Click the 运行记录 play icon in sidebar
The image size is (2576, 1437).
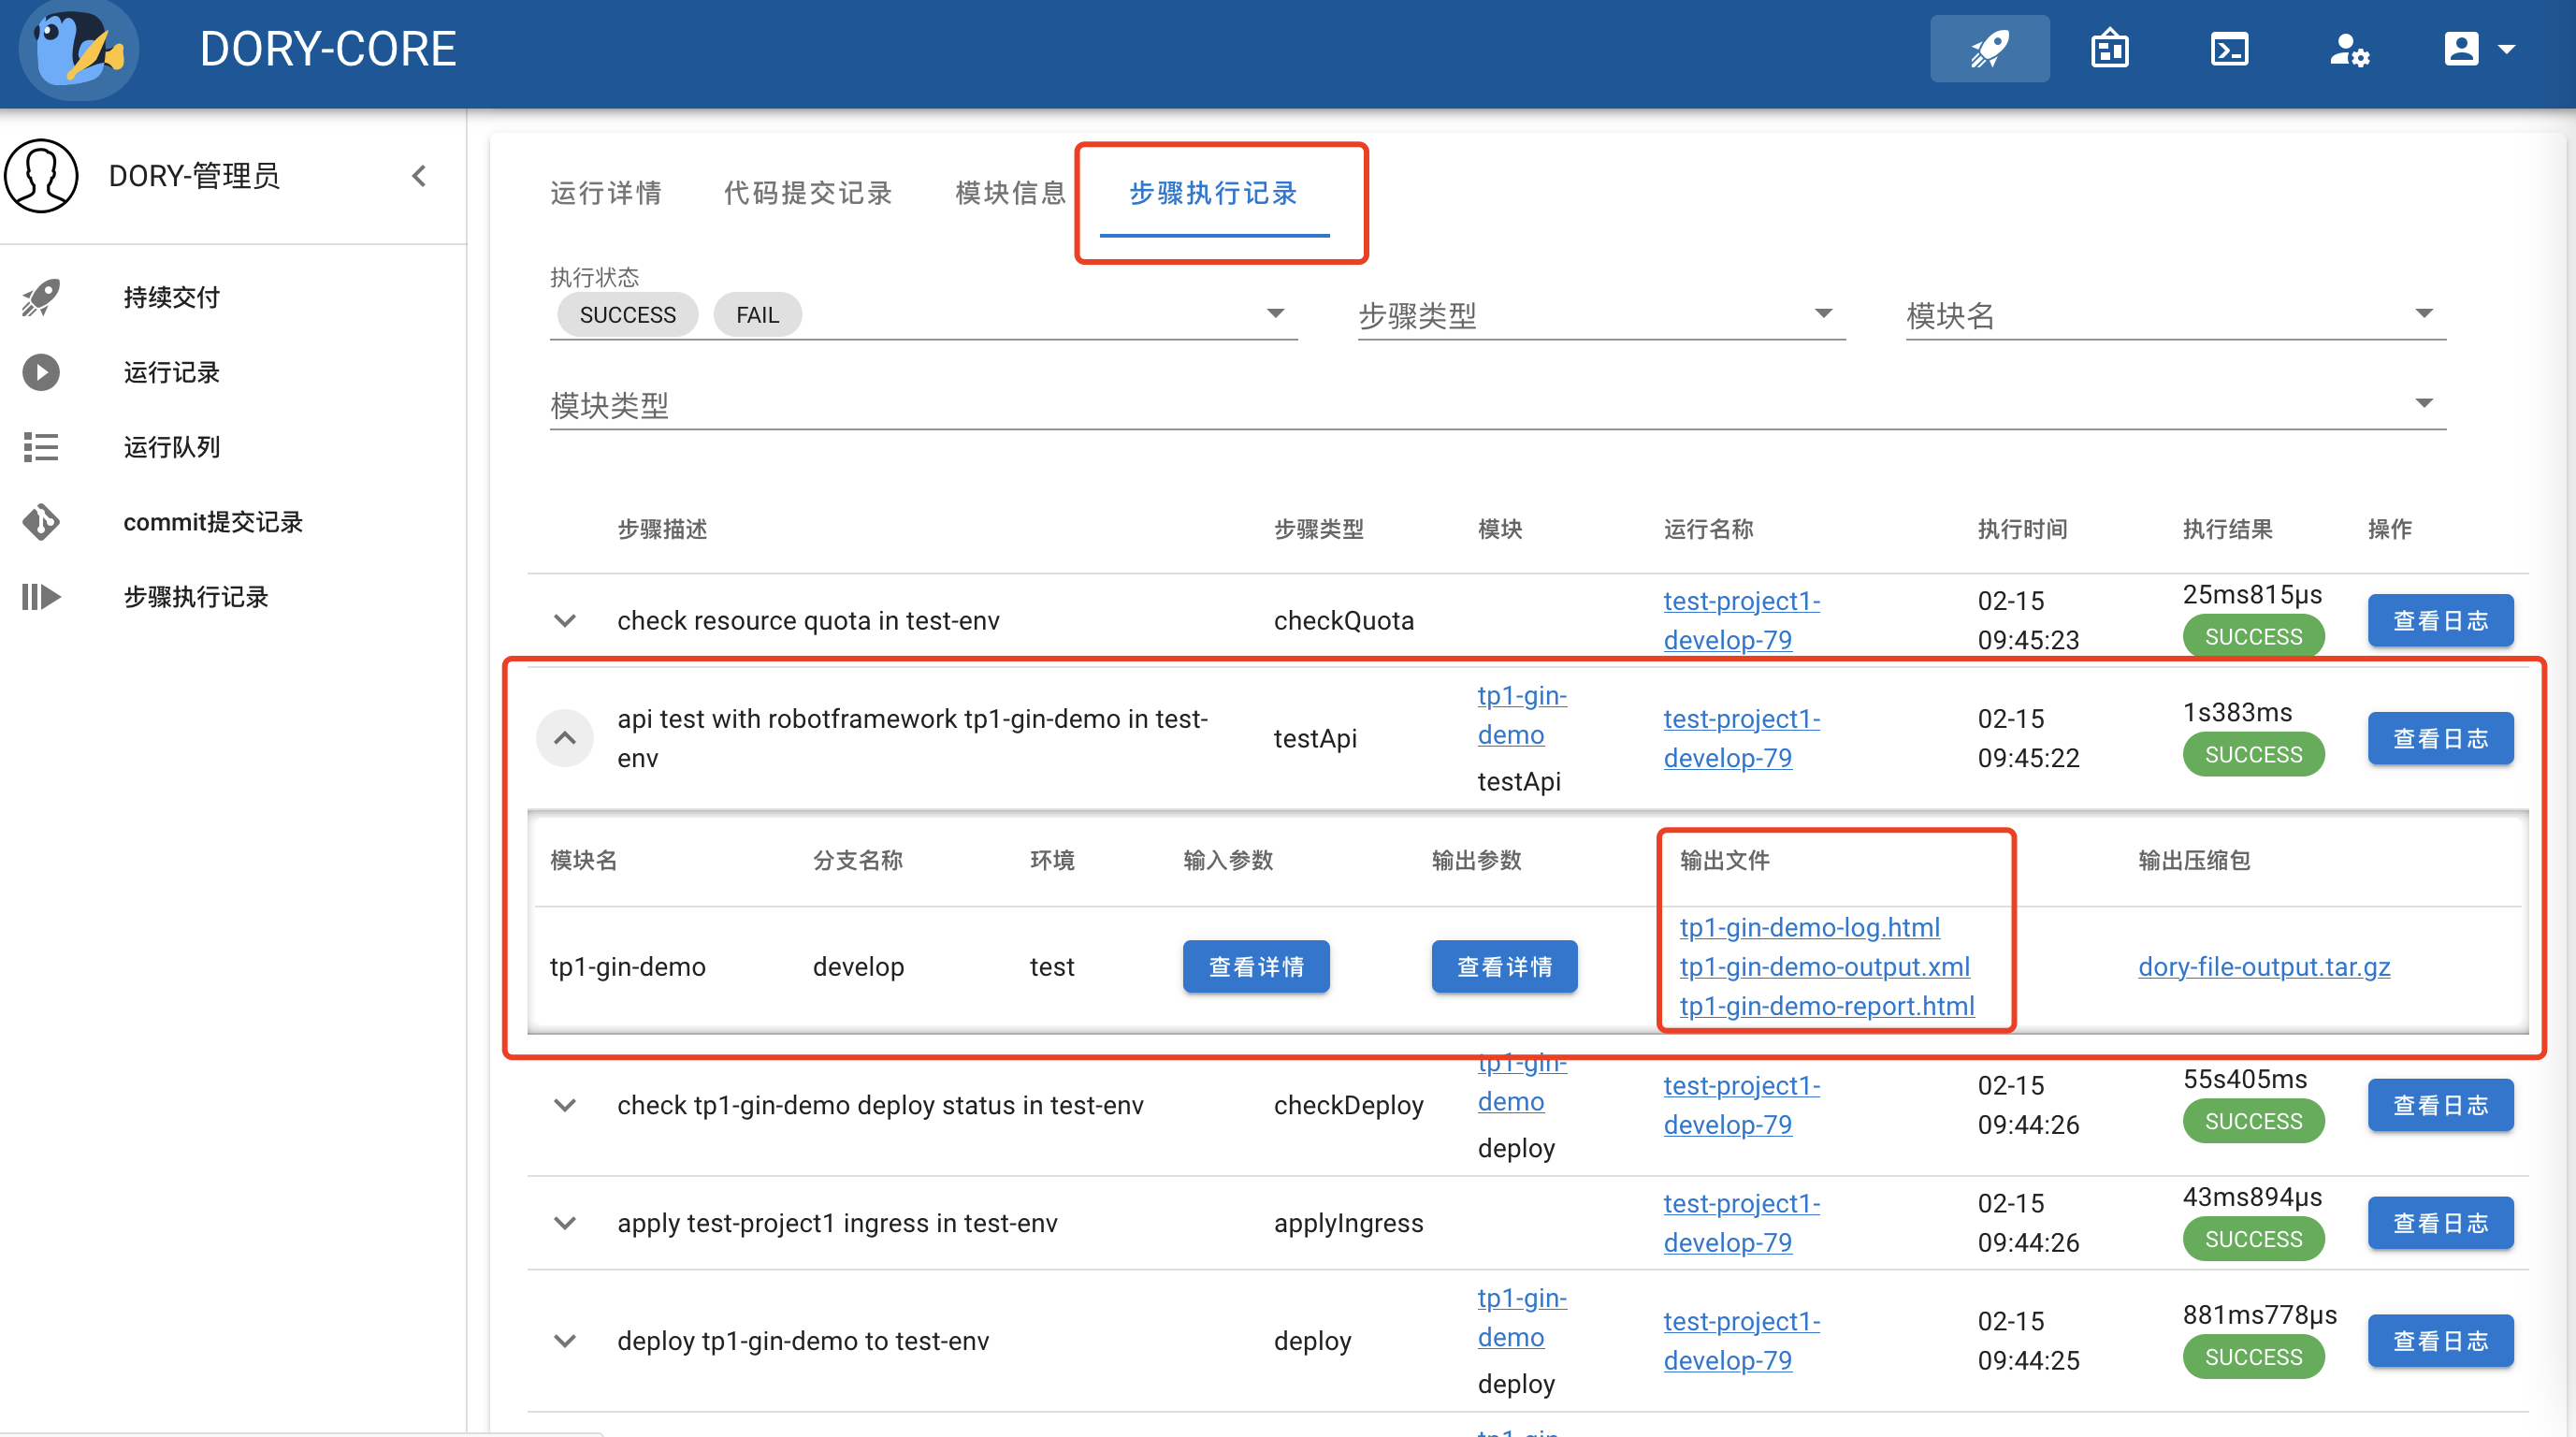[40, 372]
